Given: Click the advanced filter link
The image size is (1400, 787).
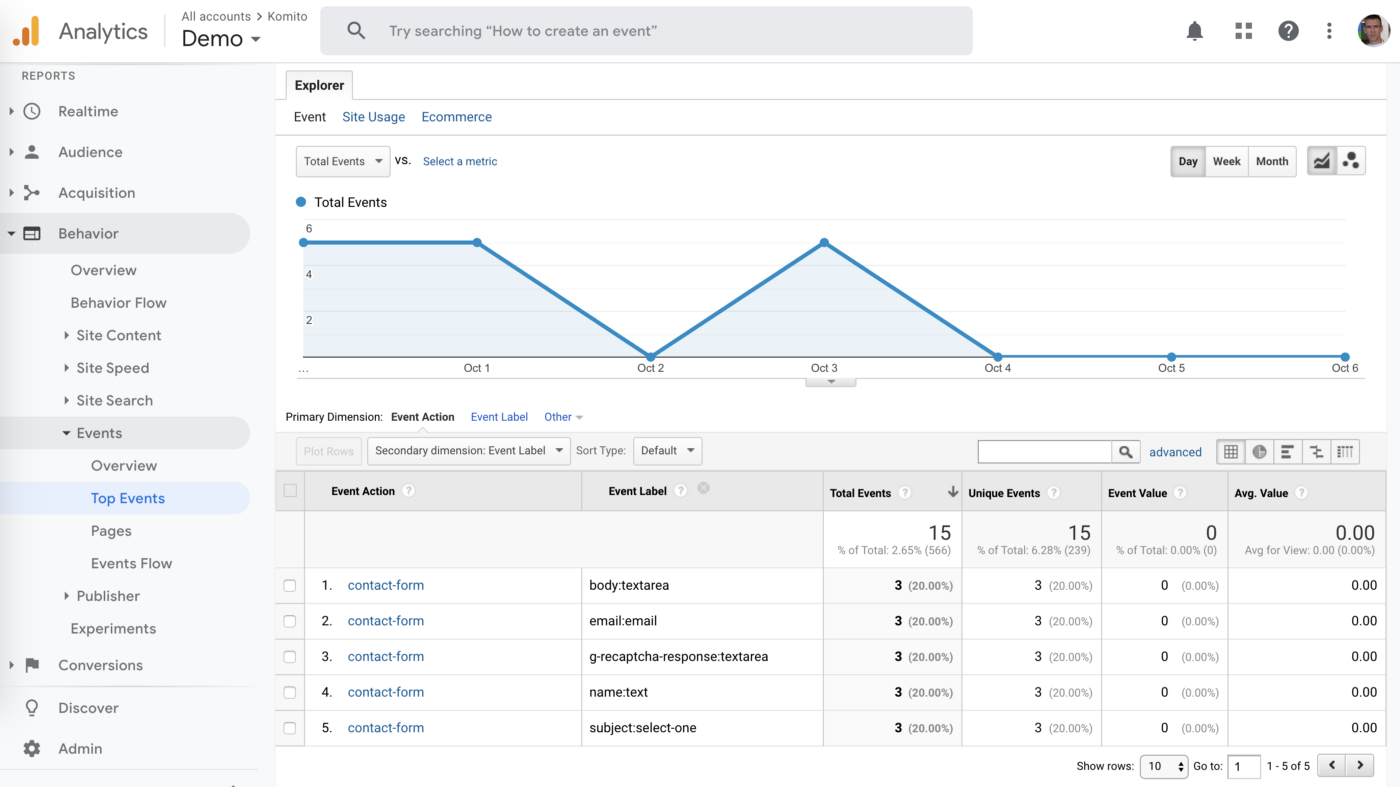Looking at the screenshot, I should (1175, 452).
